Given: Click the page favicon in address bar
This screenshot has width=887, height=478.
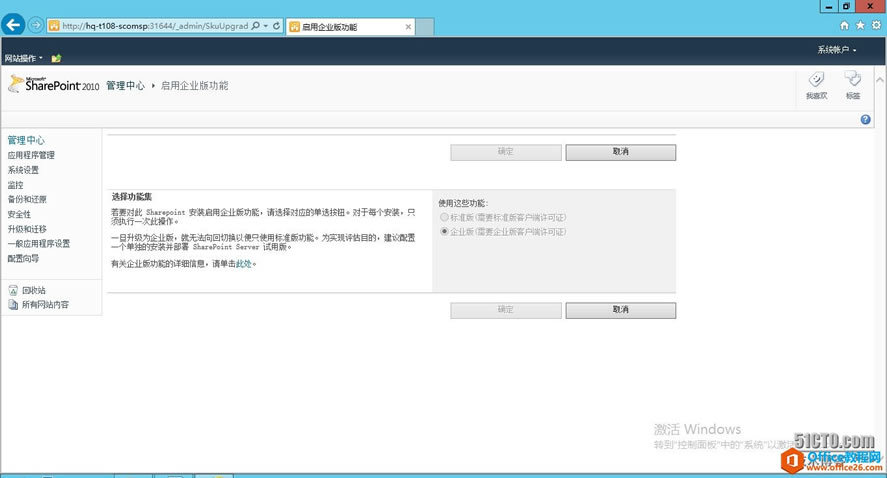Looking at the screenshot, I should (x=54, y=25).
